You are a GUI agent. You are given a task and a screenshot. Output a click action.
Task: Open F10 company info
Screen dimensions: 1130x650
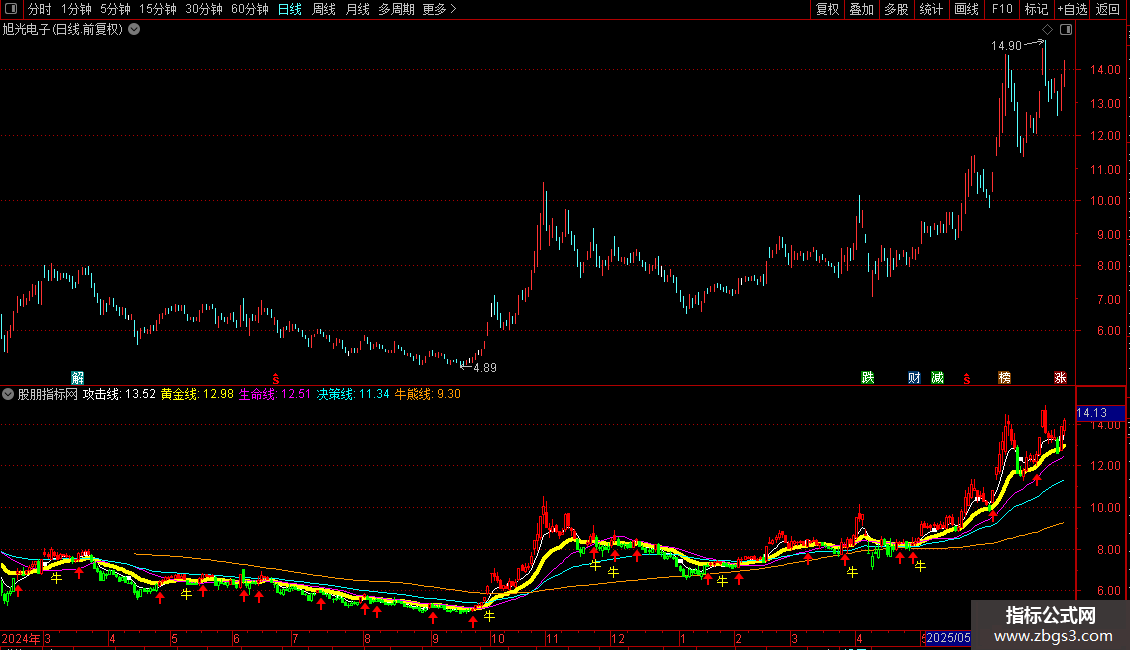pyautogui.click(x=1002, y=9)
